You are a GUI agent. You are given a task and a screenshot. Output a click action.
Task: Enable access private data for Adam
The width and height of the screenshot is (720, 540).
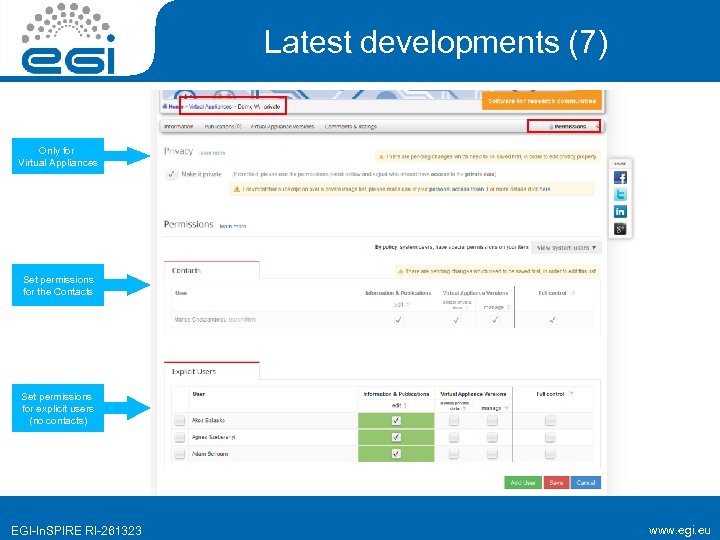(454, 454)
